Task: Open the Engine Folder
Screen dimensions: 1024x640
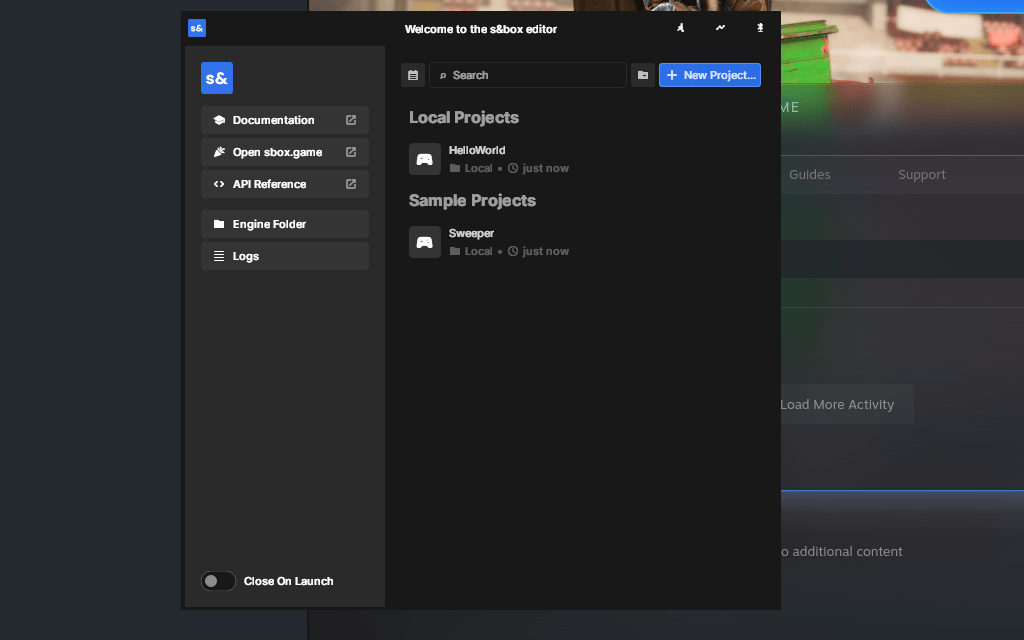Action: tap(285, 224)
